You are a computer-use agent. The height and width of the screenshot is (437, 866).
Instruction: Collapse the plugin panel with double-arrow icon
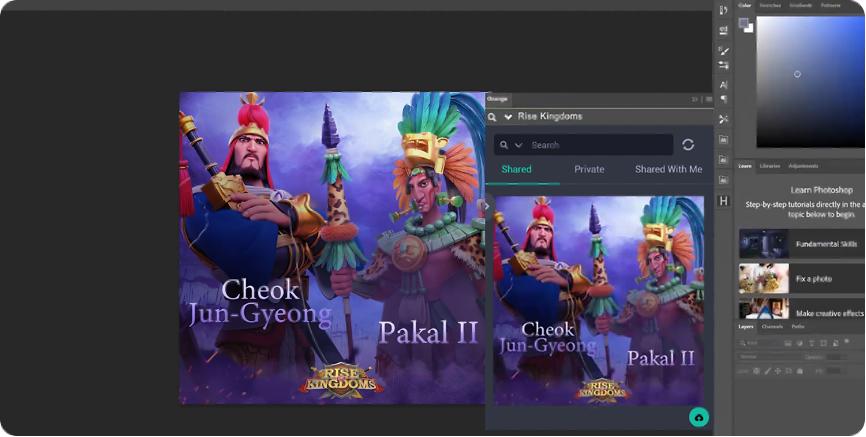pos(695,99)
